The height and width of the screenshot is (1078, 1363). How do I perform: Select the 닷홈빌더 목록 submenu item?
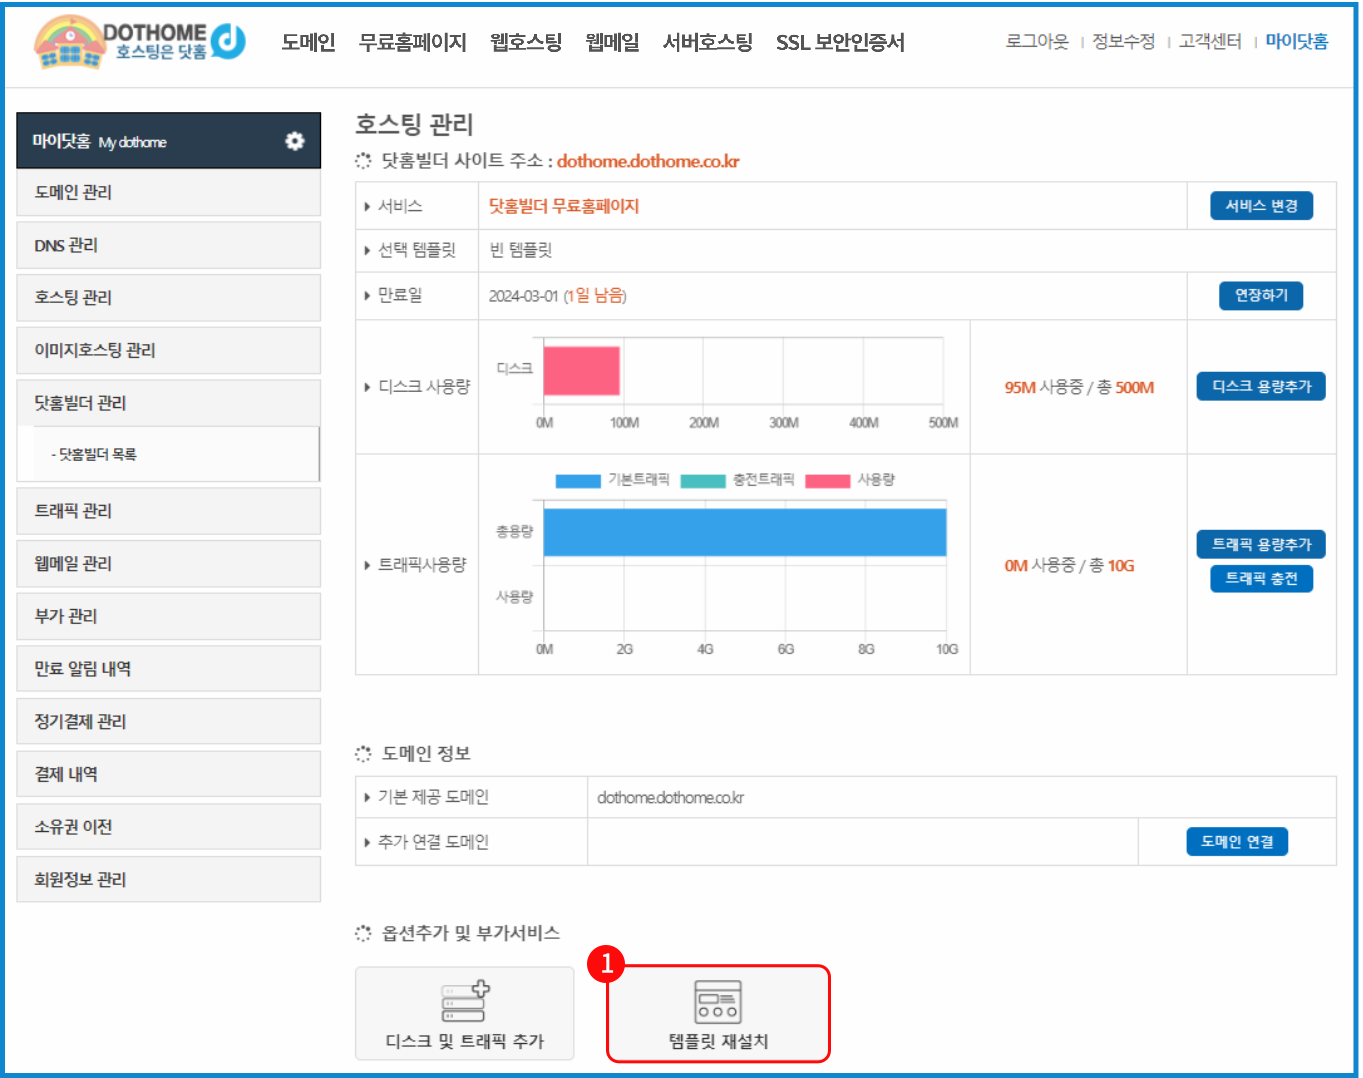point(97,455)
